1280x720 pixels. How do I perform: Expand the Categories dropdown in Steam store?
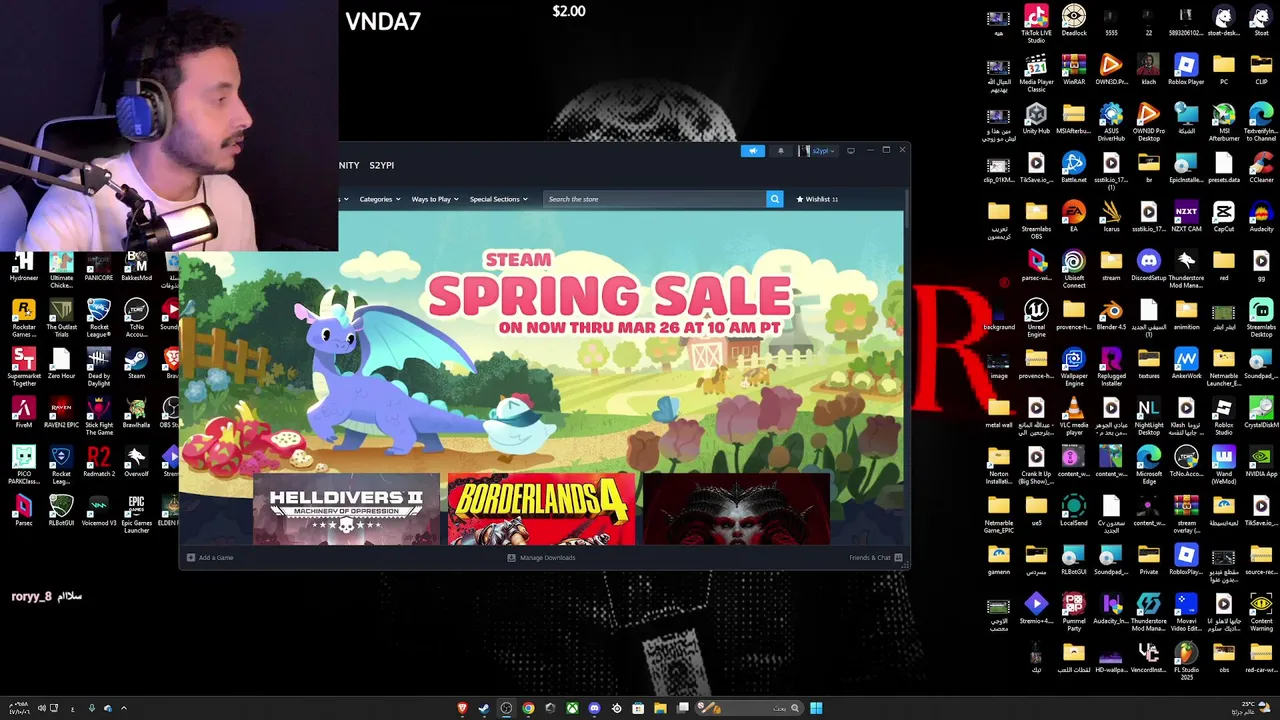pos(380,199)
